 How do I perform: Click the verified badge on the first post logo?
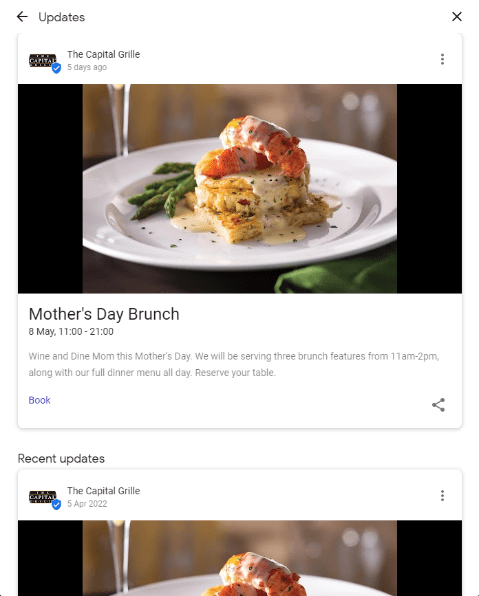point(56,68)
